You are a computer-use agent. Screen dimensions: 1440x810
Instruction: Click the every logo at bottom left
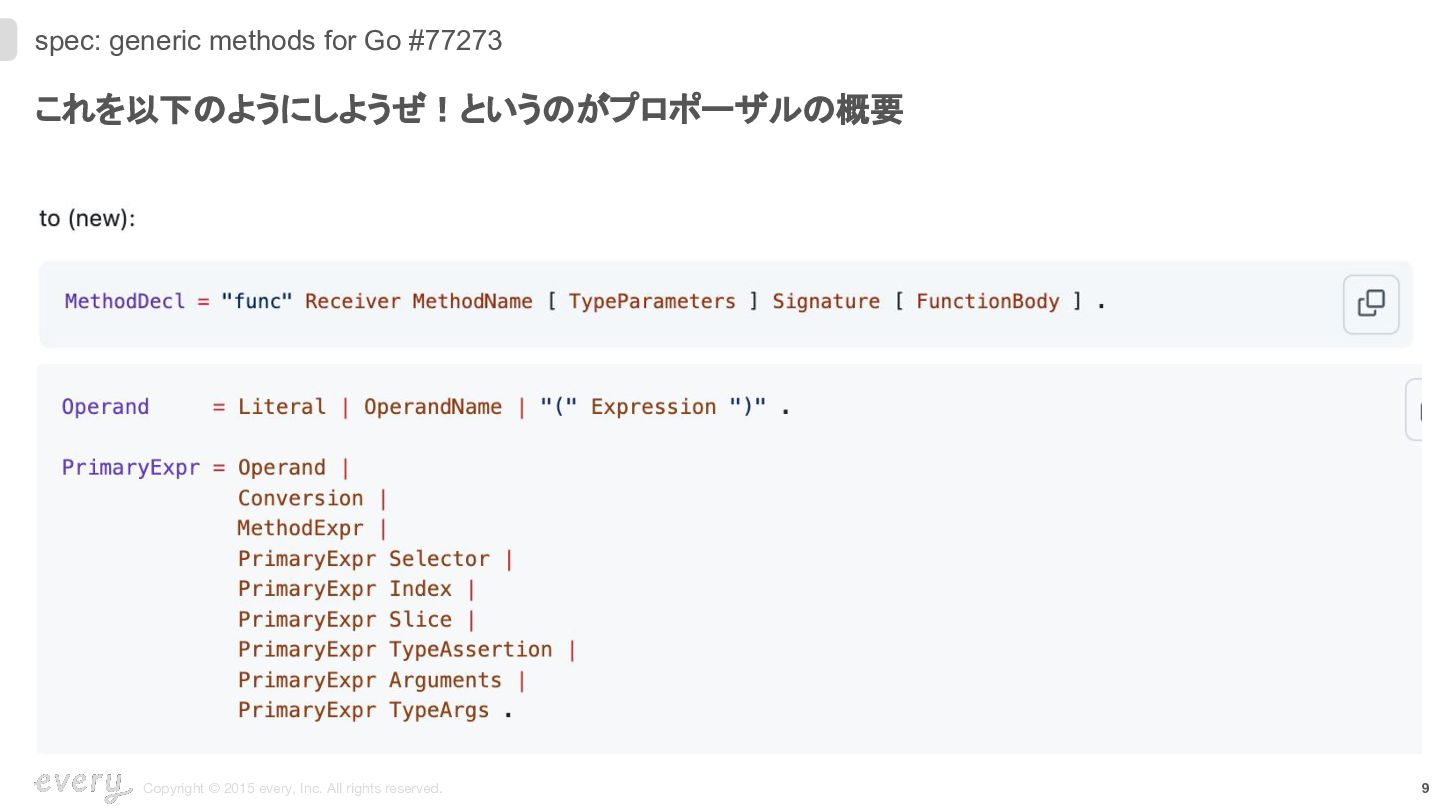point(82,785)
